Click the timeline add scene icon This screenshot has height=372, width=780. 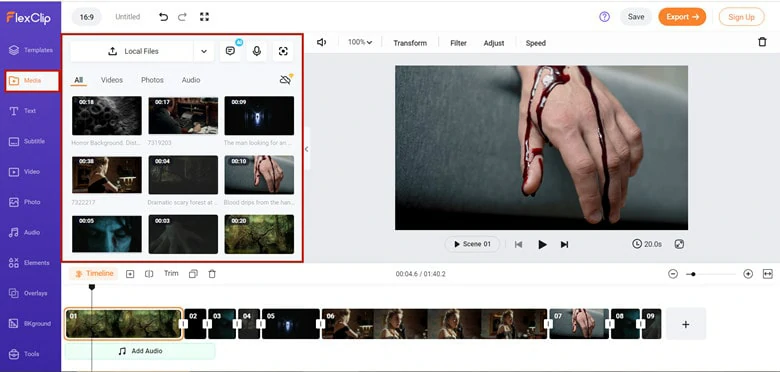coord(130,274)
